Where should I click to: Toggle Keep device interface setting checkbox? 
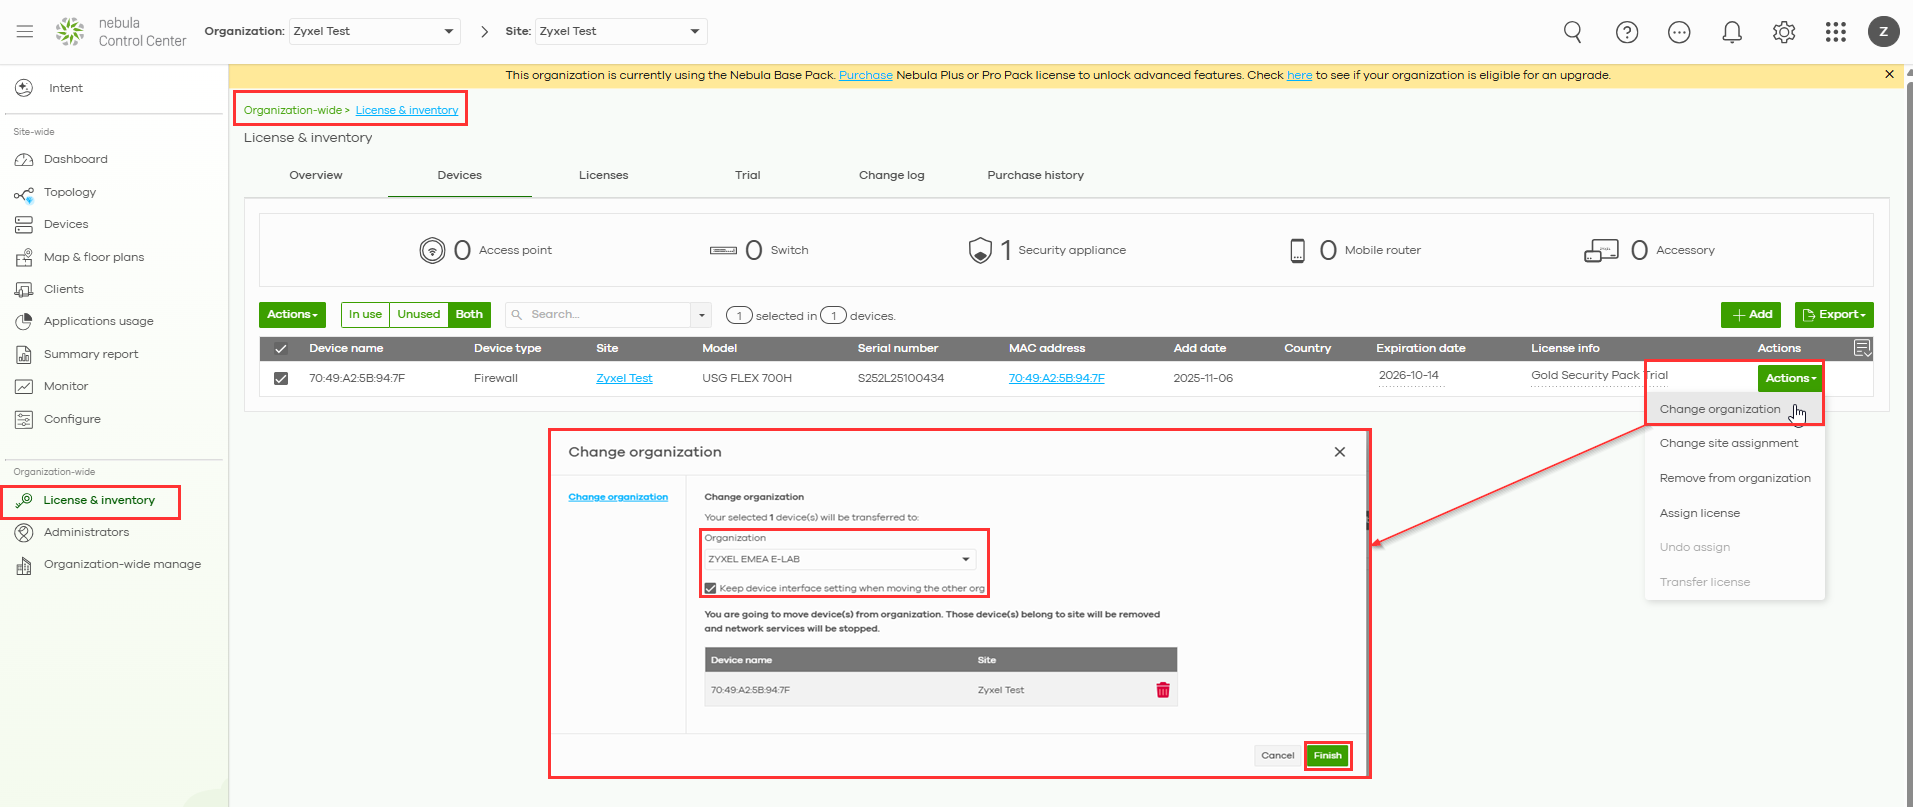pyautogui.click(x=711, y=588)
